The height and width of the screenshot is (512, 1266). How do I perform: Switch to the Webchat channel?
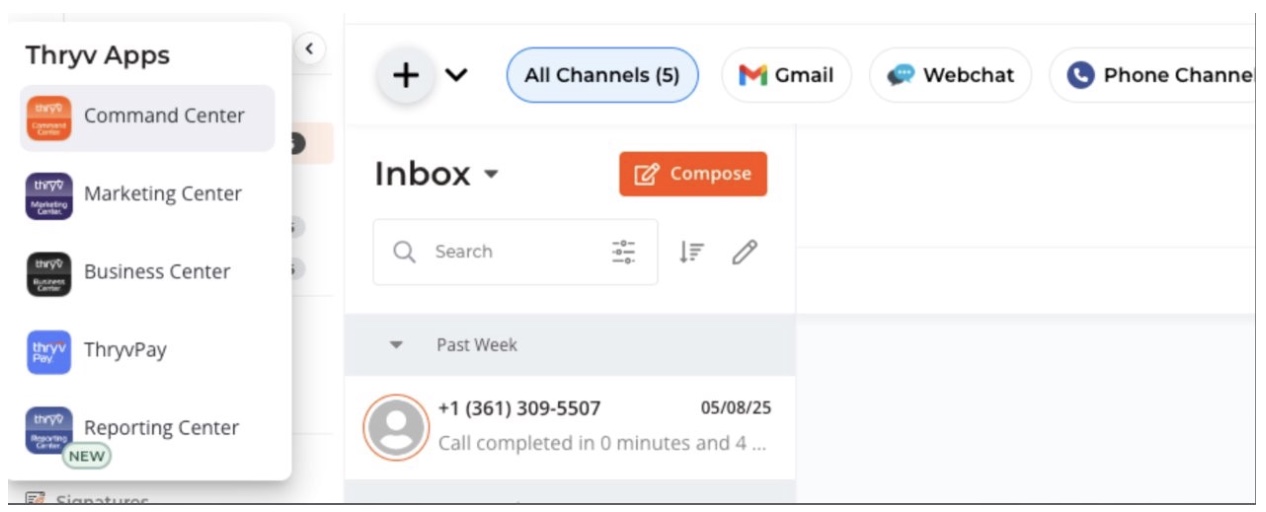(x=950, y=75)
